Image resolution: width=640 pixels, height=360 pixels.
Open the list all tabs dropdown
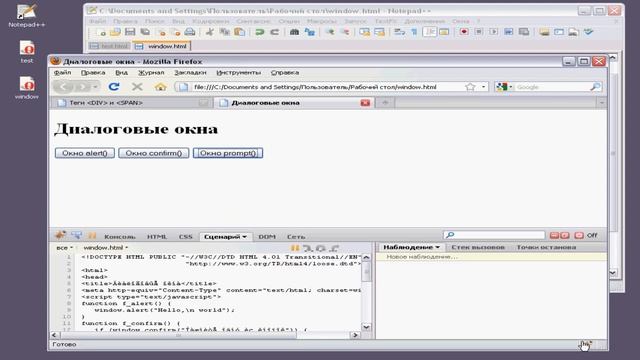point(601,103)
